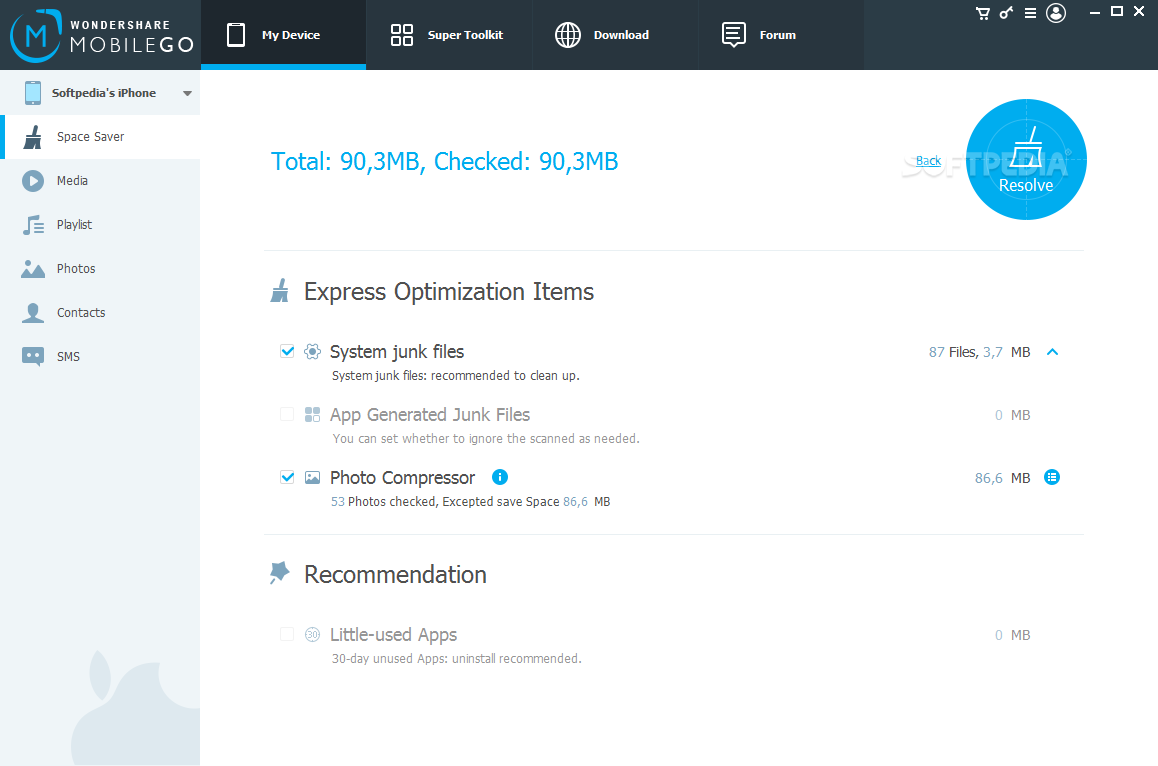Click the "86,6 MB" Photo Compressor size

[x=1002, y=478]
